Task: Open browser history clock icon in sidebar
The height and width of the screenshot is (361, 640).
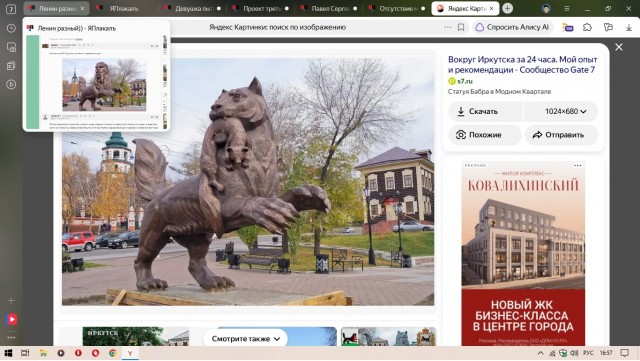Action: pyautogui.click(x=11, y=28)
